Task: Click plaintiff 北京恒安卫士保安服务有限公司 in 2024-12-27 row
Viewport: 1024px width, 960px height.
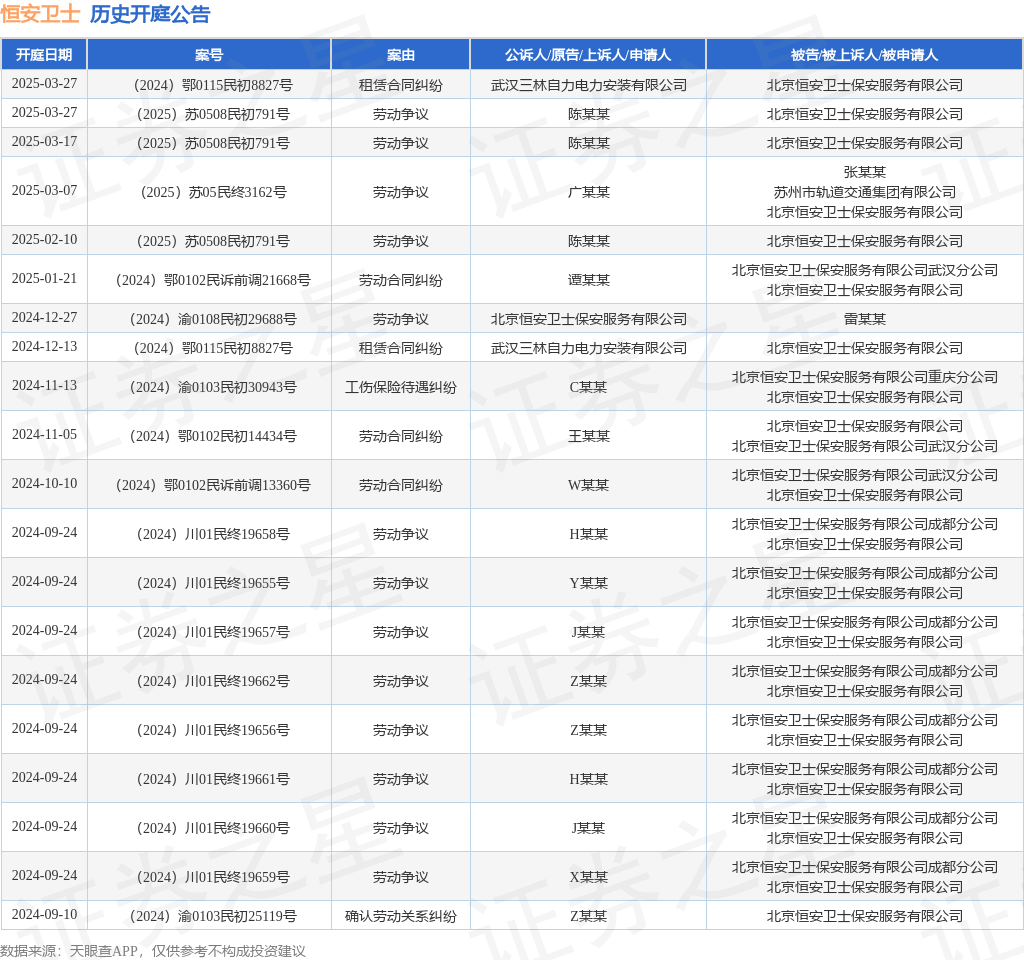Action: pos(588,319)
